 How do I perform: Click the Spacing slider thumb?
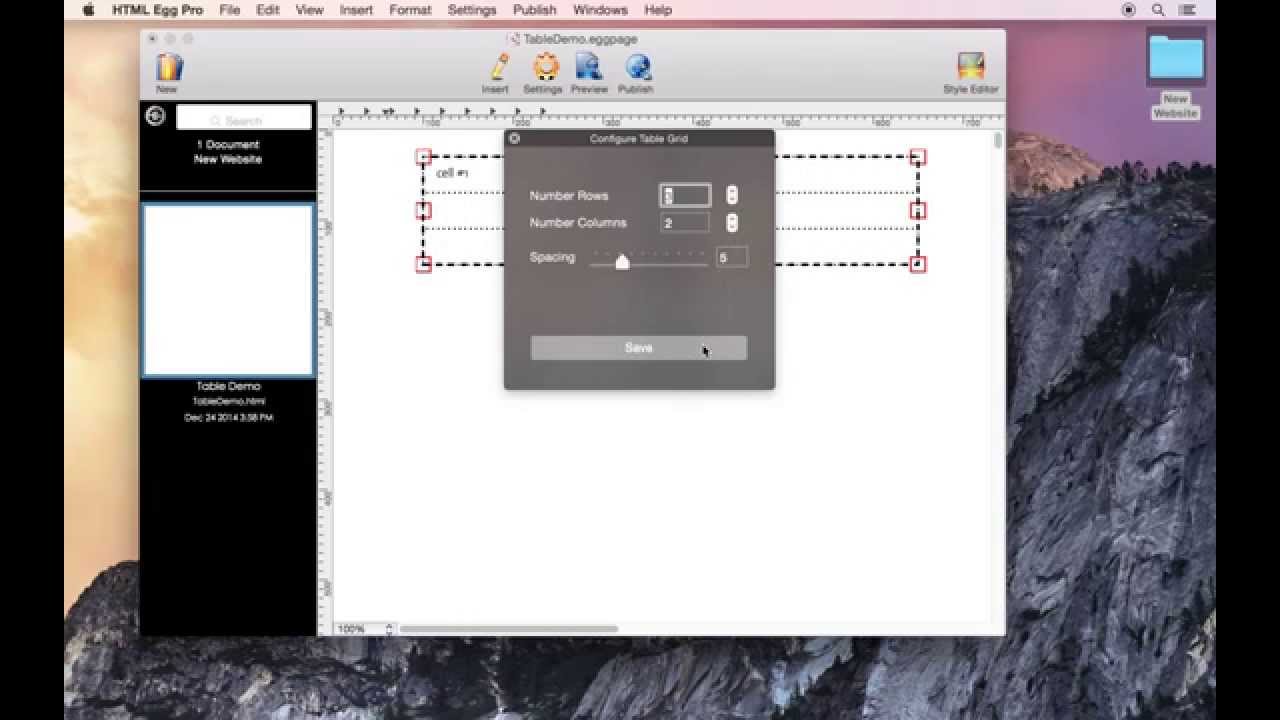[622, 261]
